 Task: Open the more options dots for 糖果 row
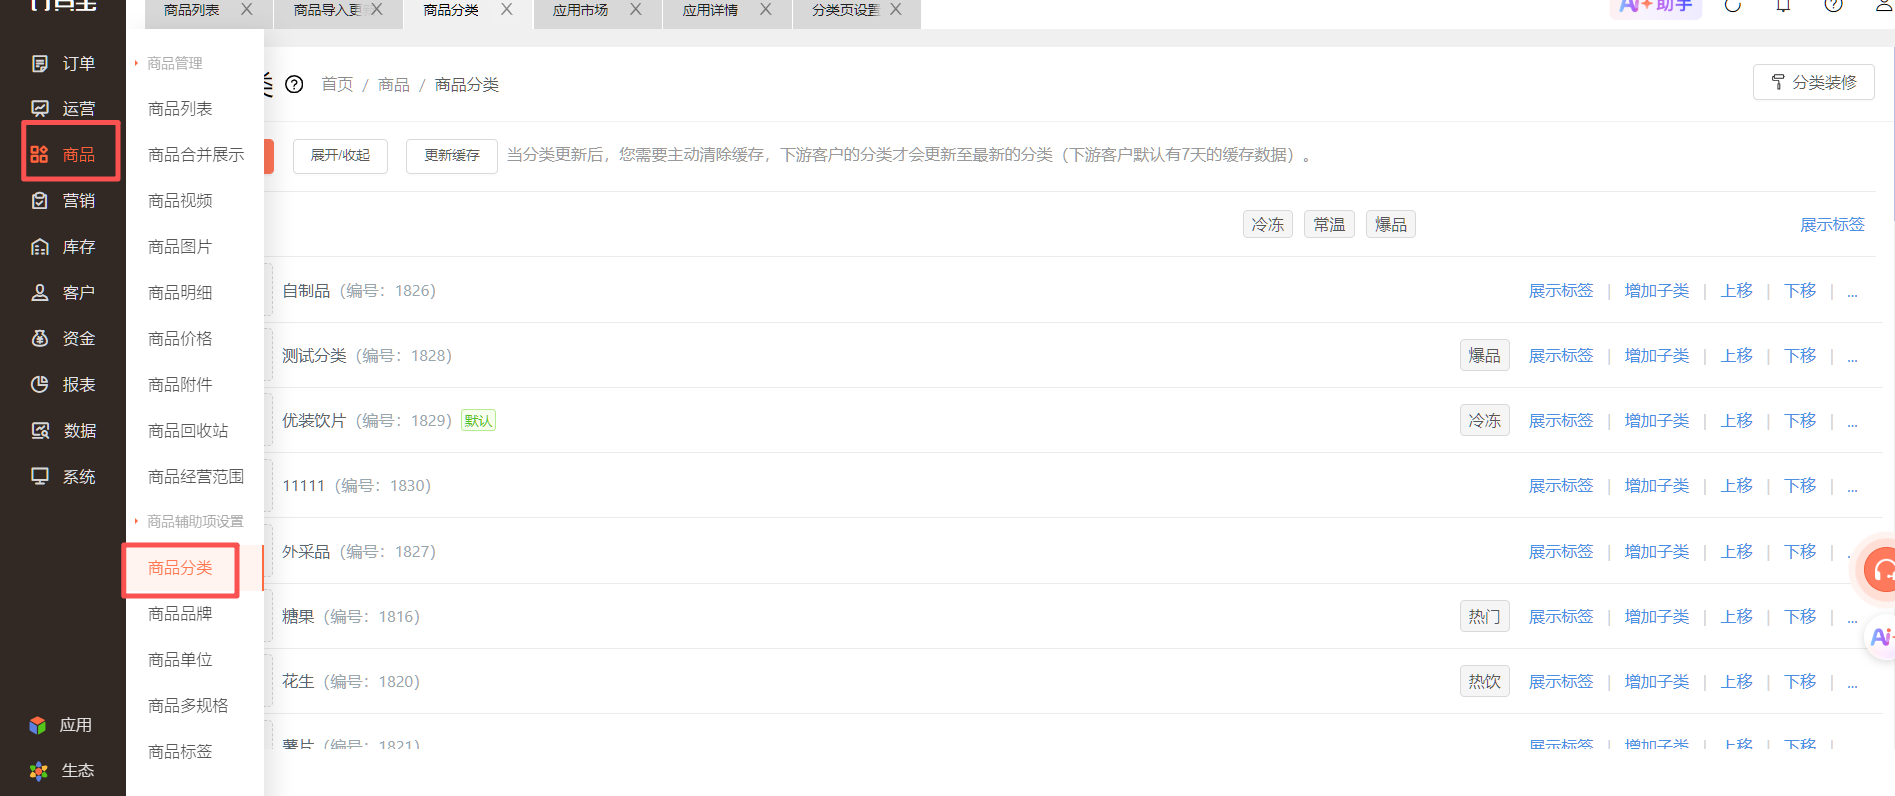coord(1853,619)
